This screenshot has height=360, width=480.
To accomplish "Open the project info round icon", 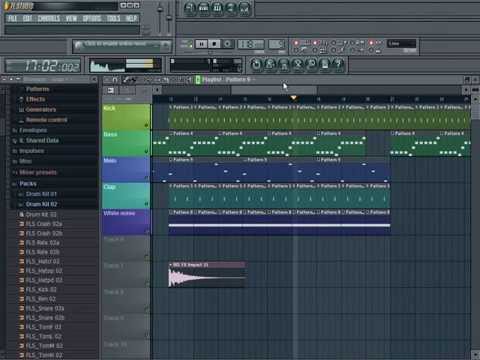I will coord(325,64).
